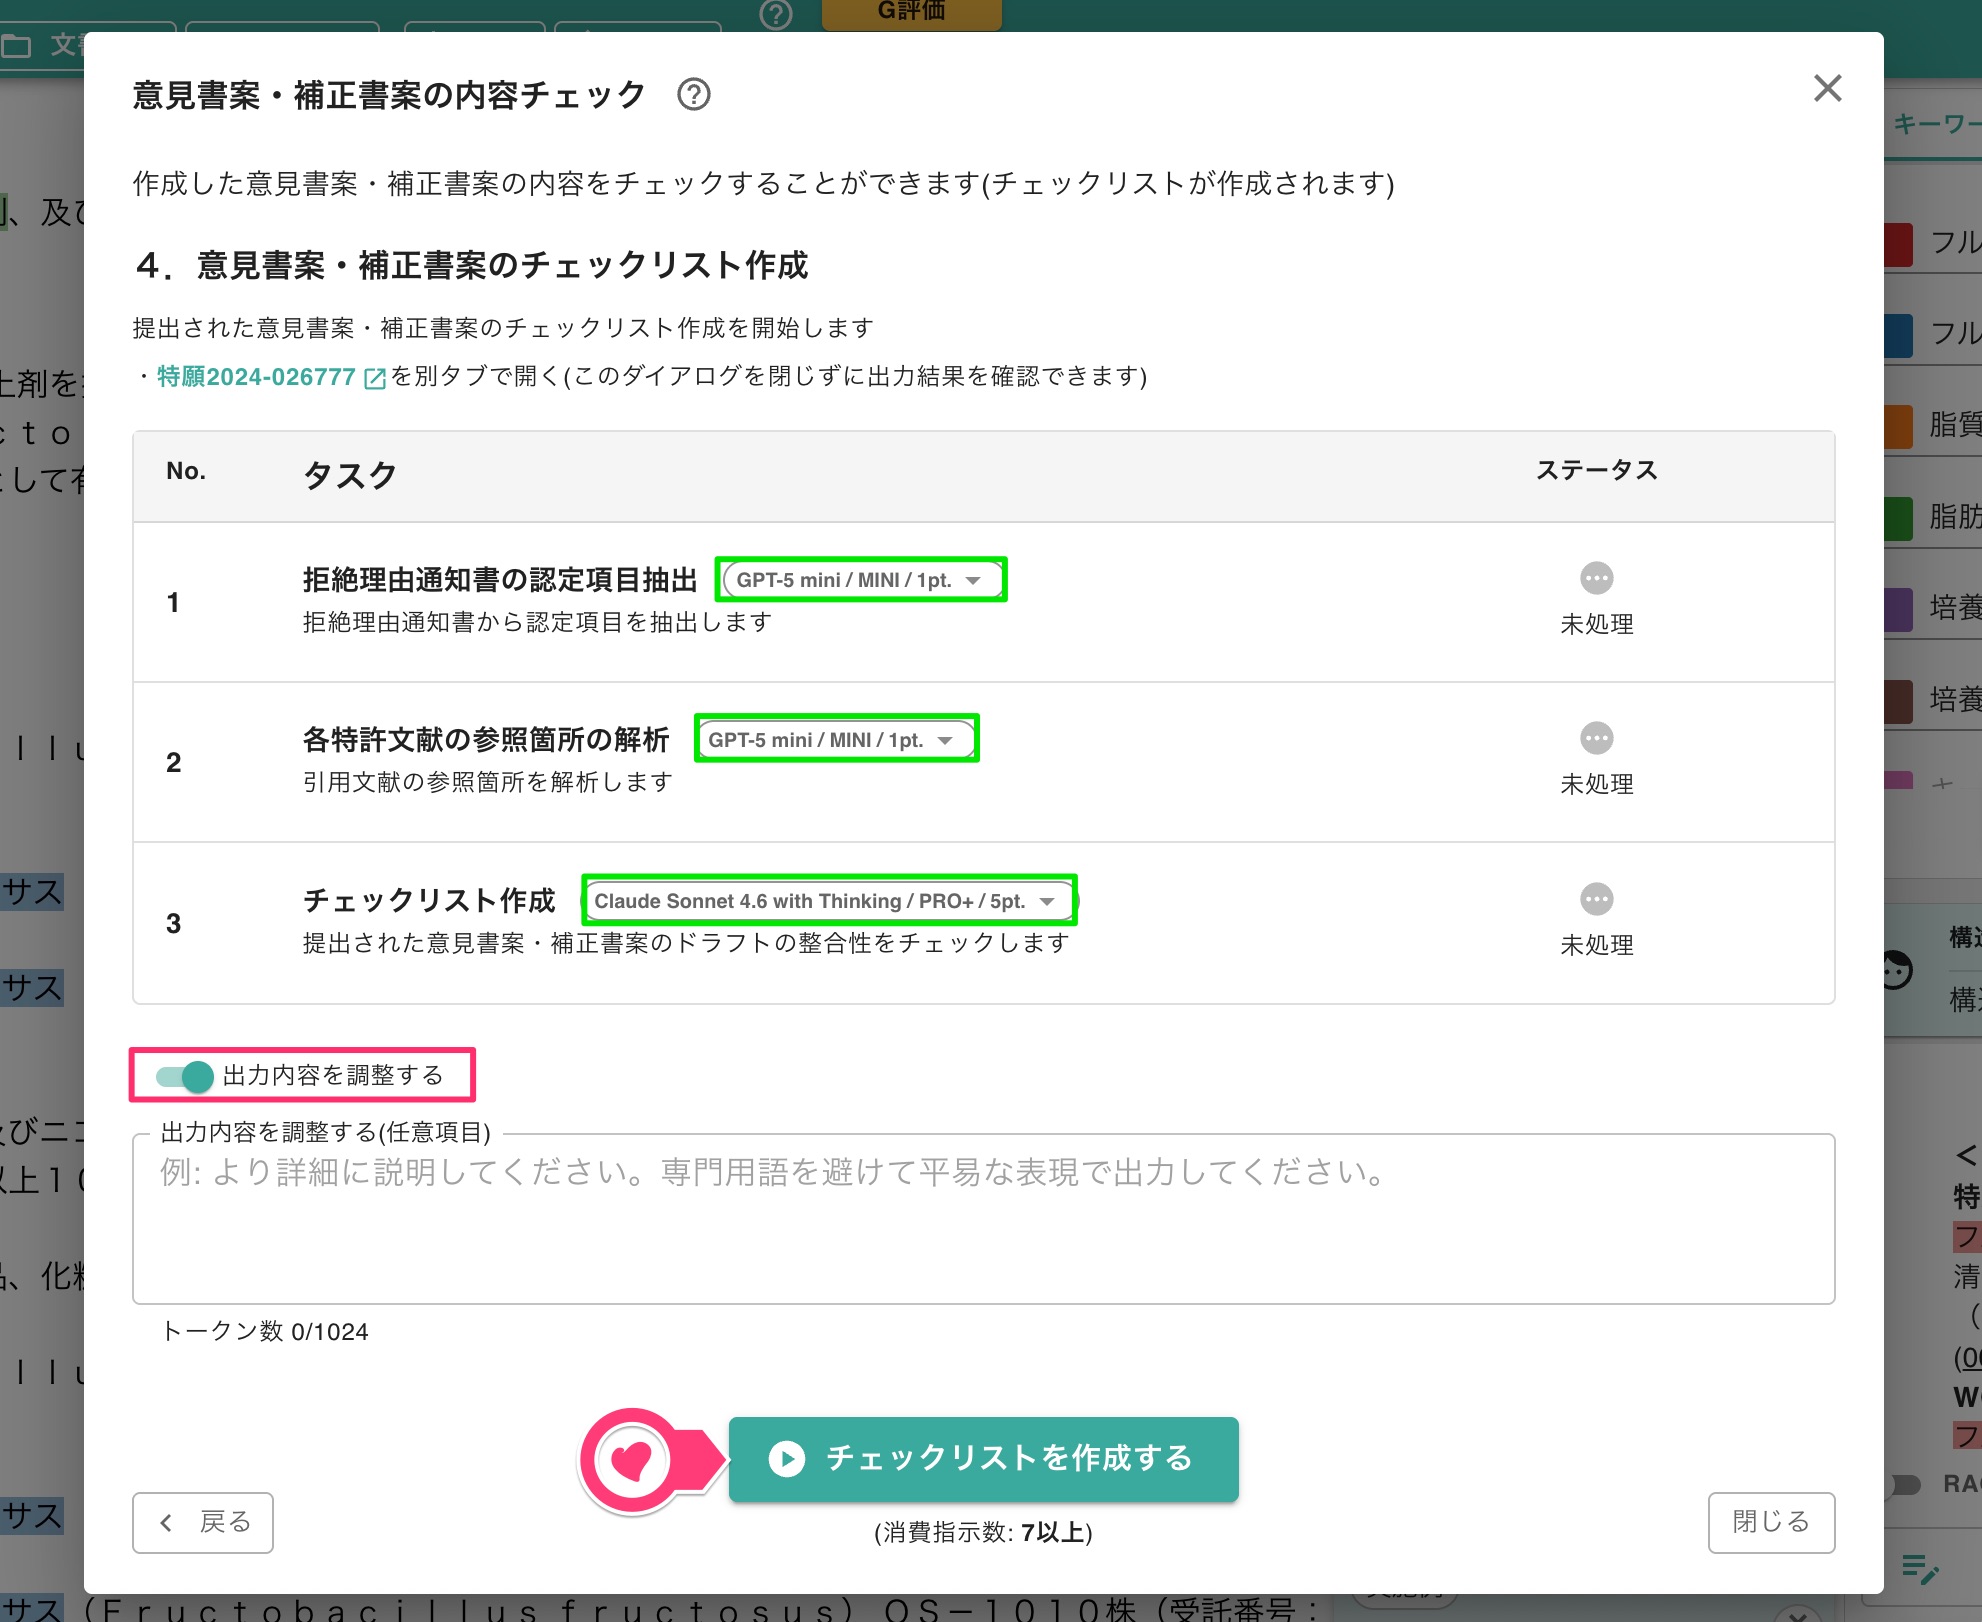The image size is (1982, 1622).
Task: Click the ステータス column header
Action: [x=1597, y=470]
